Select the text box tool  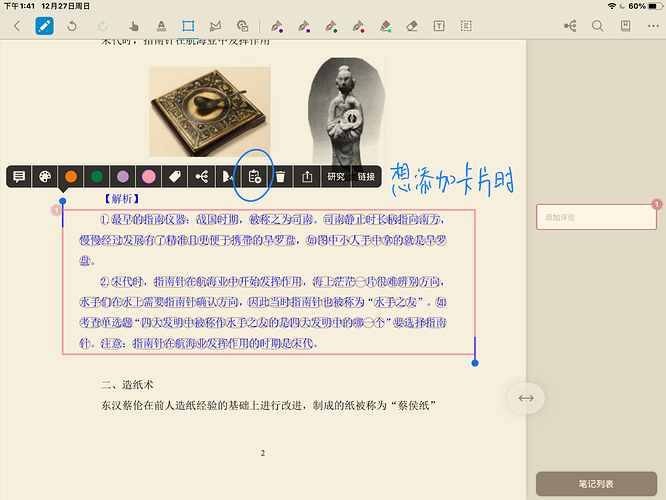coord(439,26)
